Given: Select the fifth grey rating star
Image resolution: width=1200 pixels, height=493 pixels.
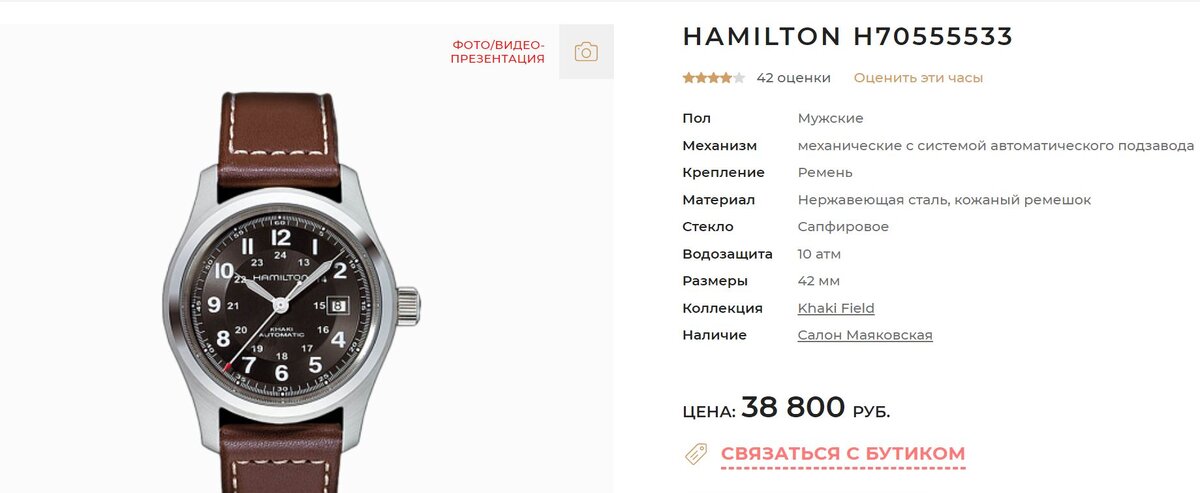Looking at the screenshot, I should click(x=740, y=77).
